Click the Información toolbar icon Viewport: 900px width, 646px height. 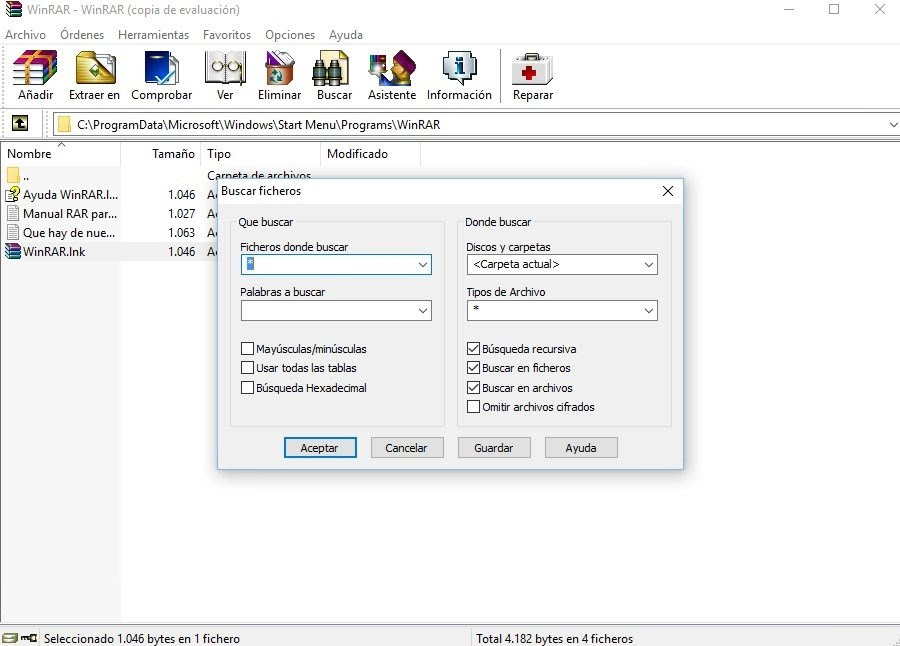[459, 68]
